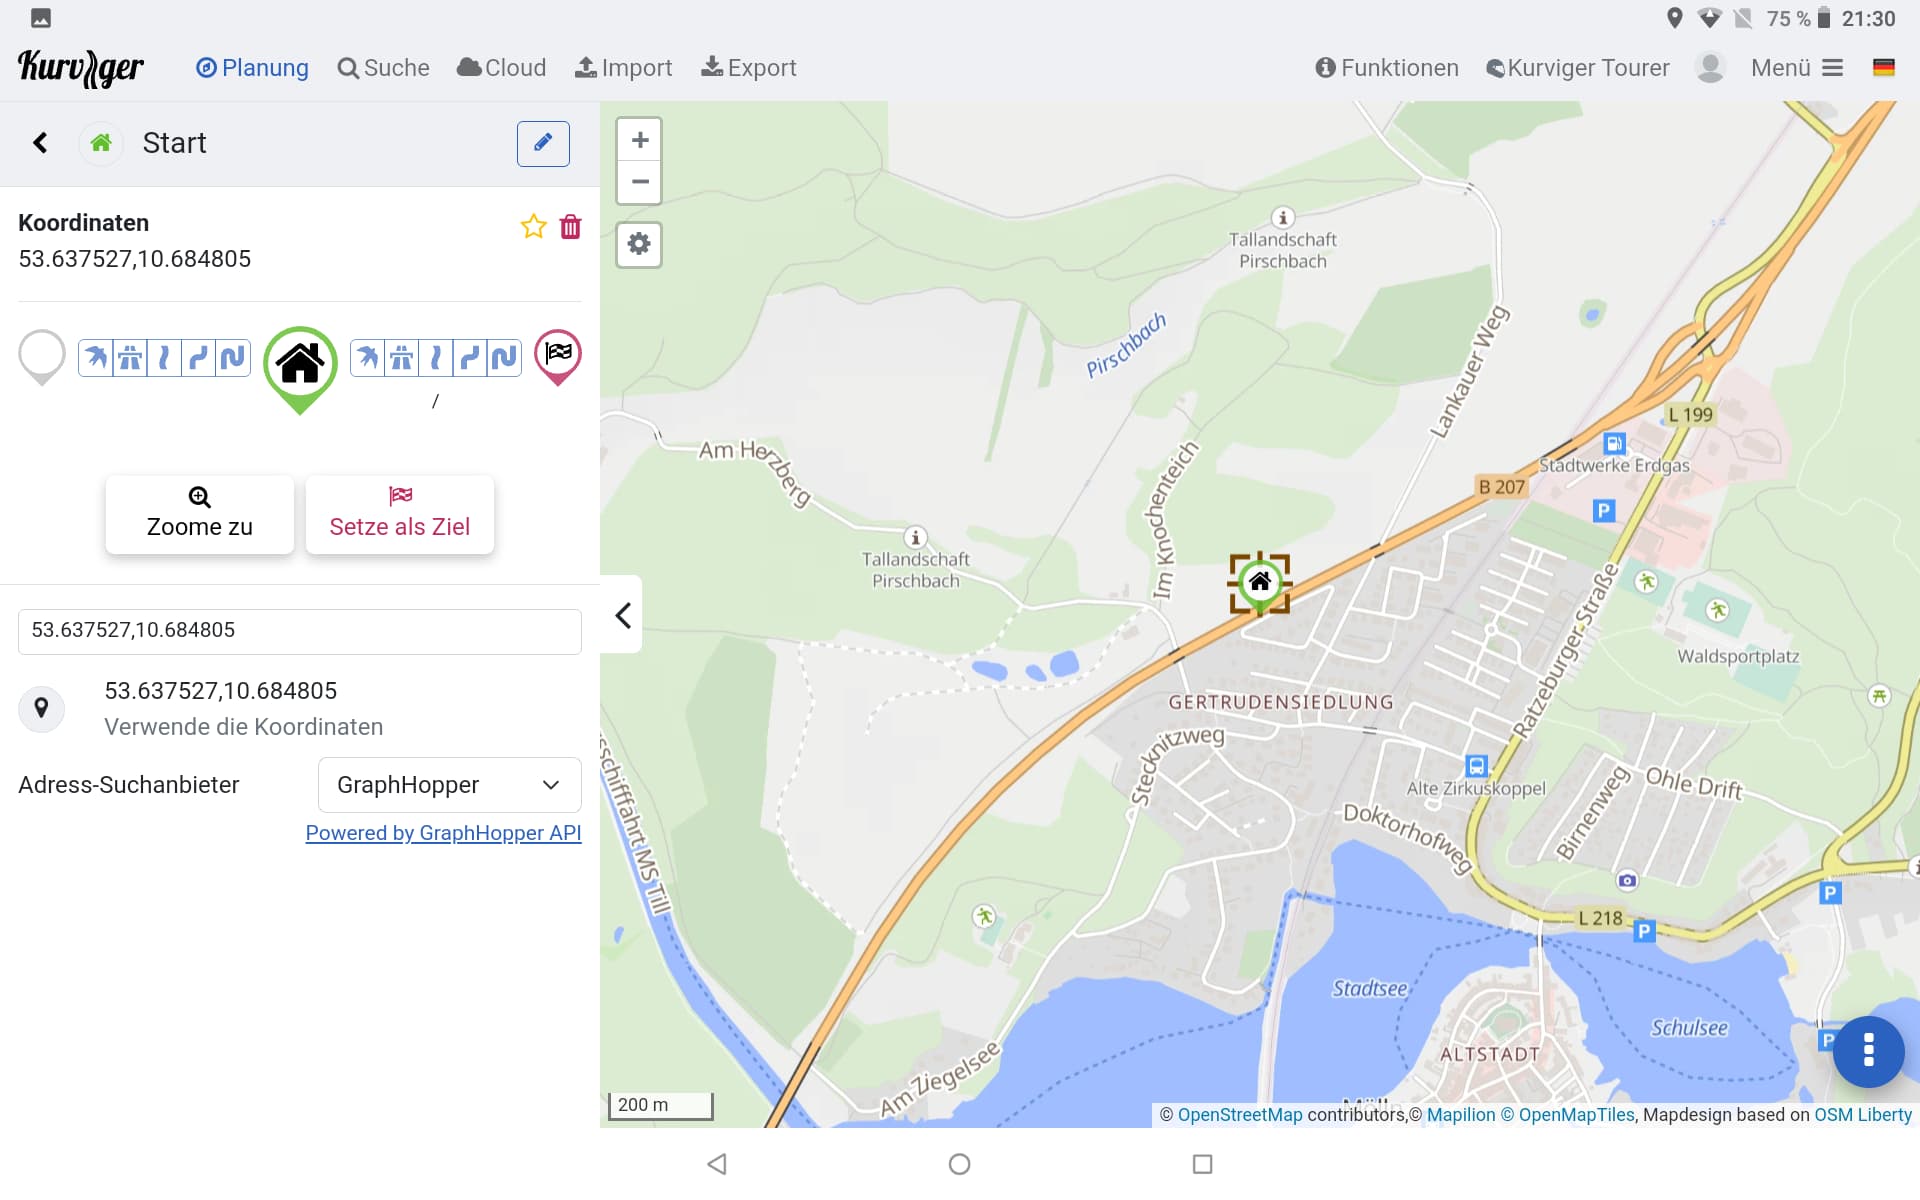Open the Cloud menu item
This screenshot has width=1920, height=1200.
point(502,68)
